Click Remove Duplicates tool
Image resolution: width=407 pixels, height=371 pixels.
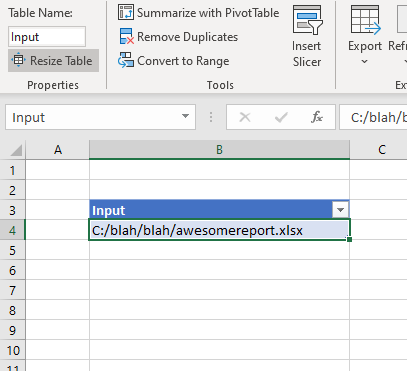click(178, 37)
